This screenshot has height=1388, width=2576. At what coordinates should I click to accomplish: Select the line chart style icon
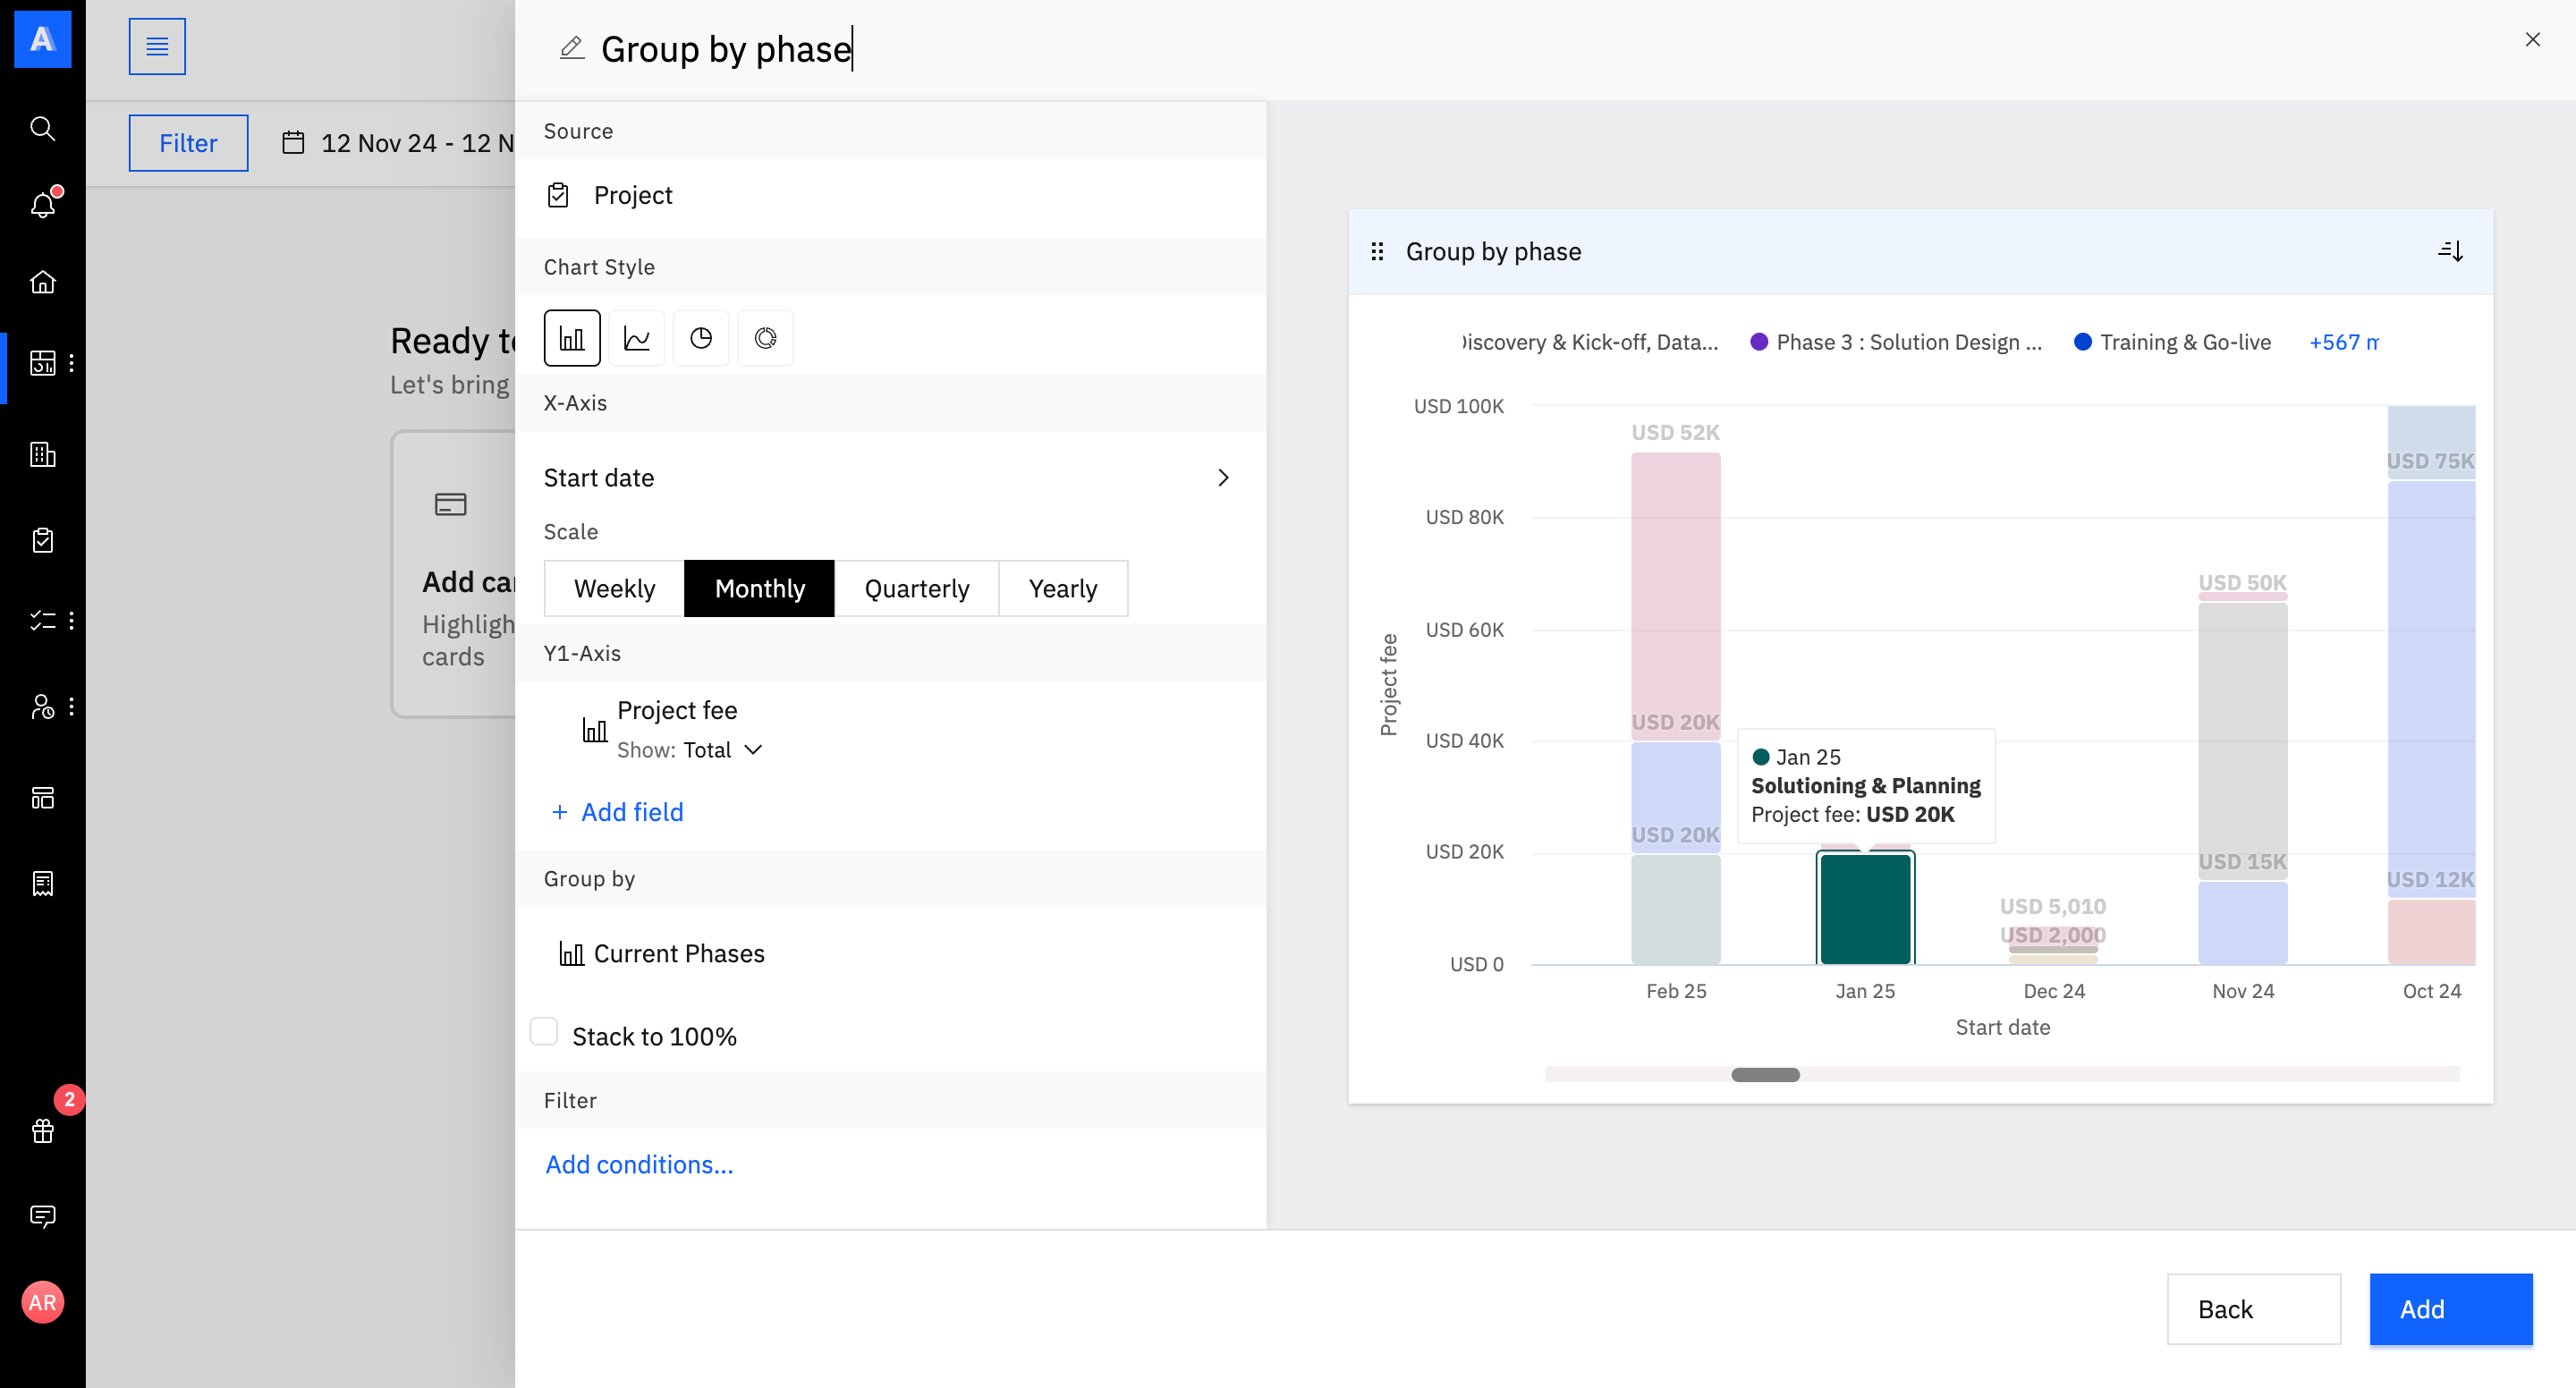636,338
